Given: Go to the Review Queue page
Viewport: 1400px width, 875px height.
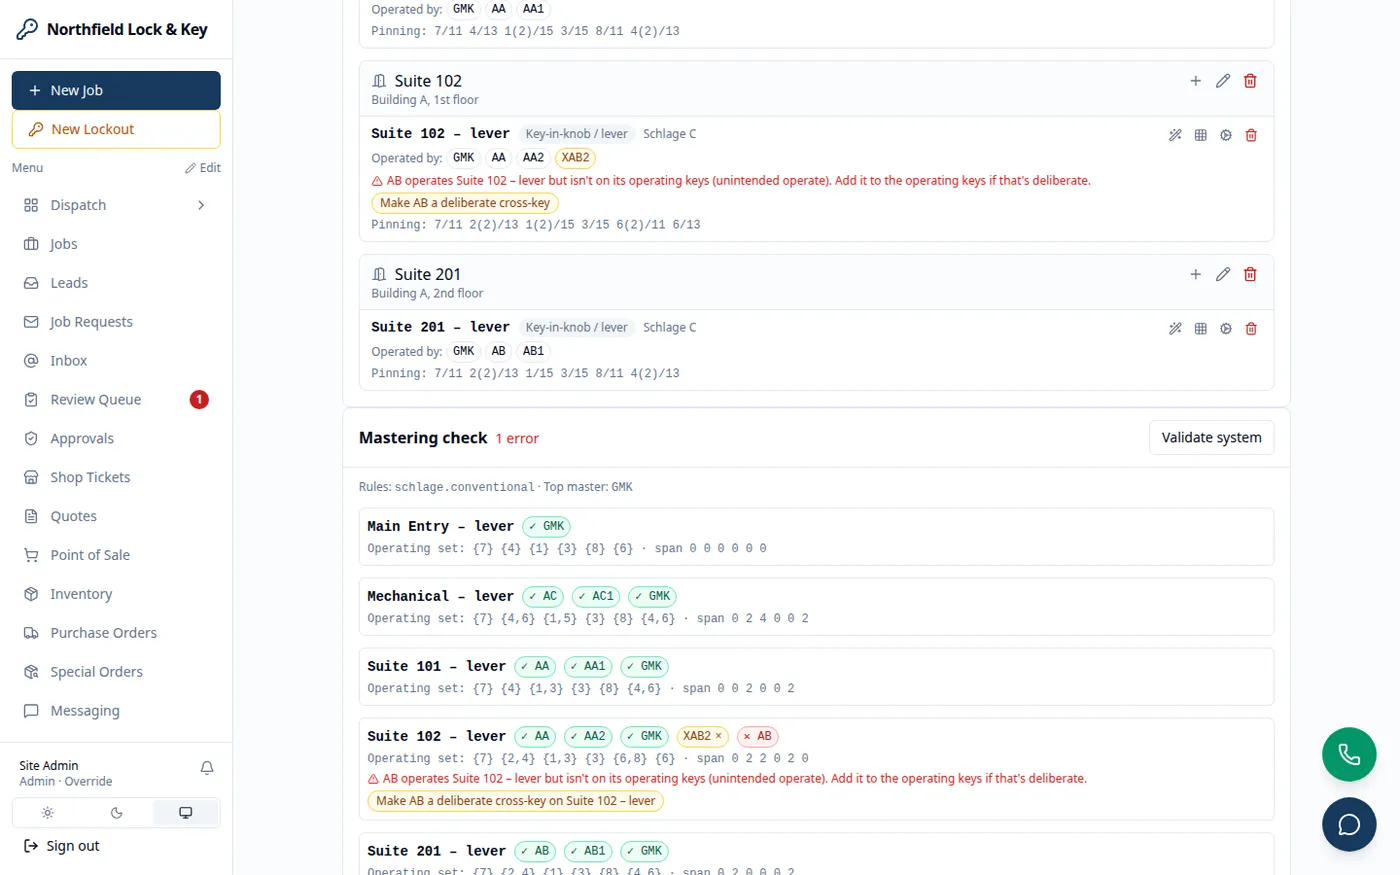Looking at the screenshot, I should [116, 400].
